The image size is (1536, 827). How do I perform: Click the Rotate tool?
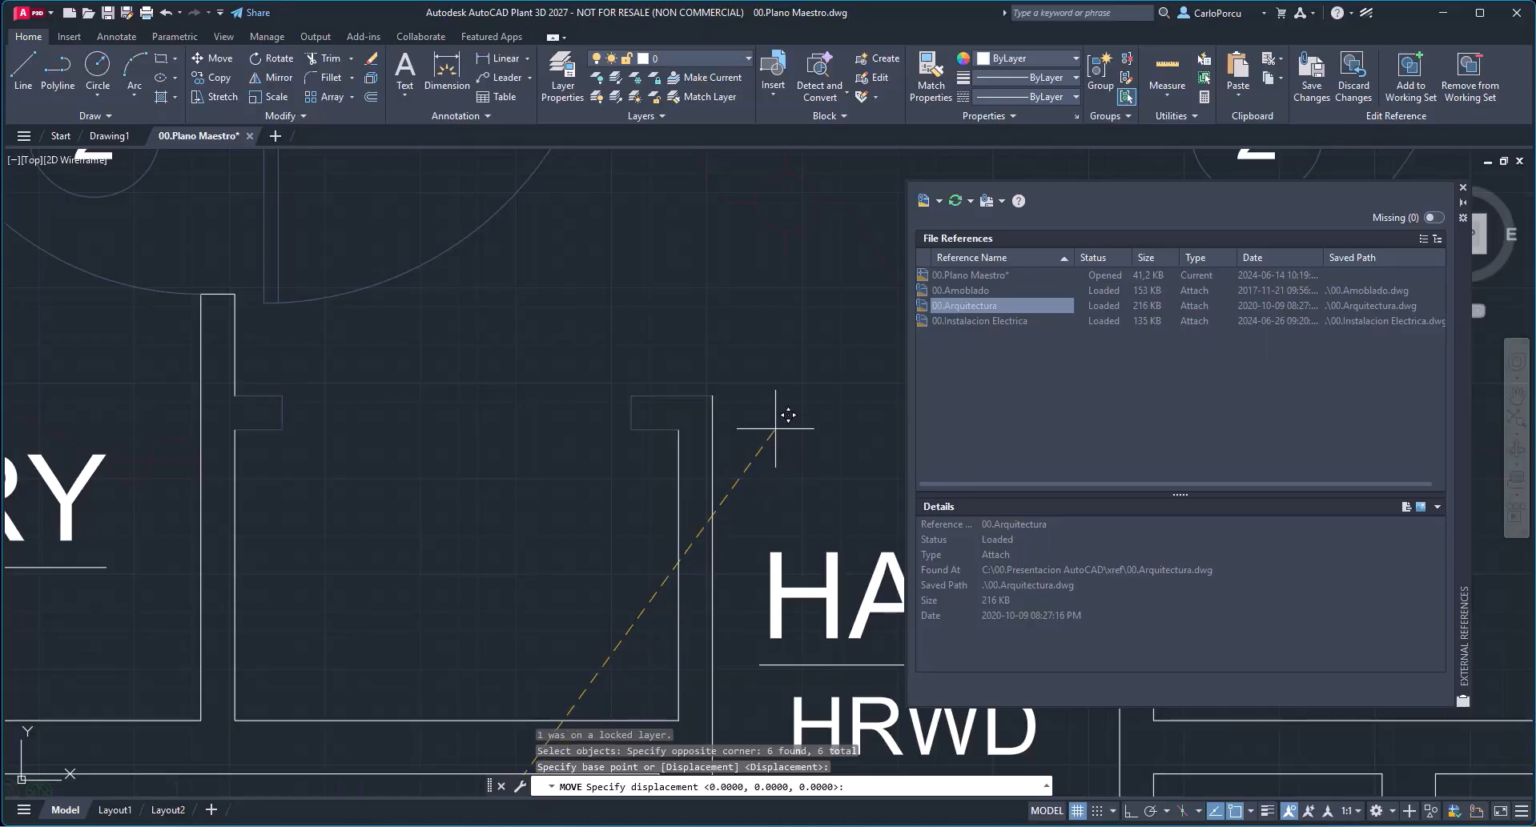[x=271, y=58]
